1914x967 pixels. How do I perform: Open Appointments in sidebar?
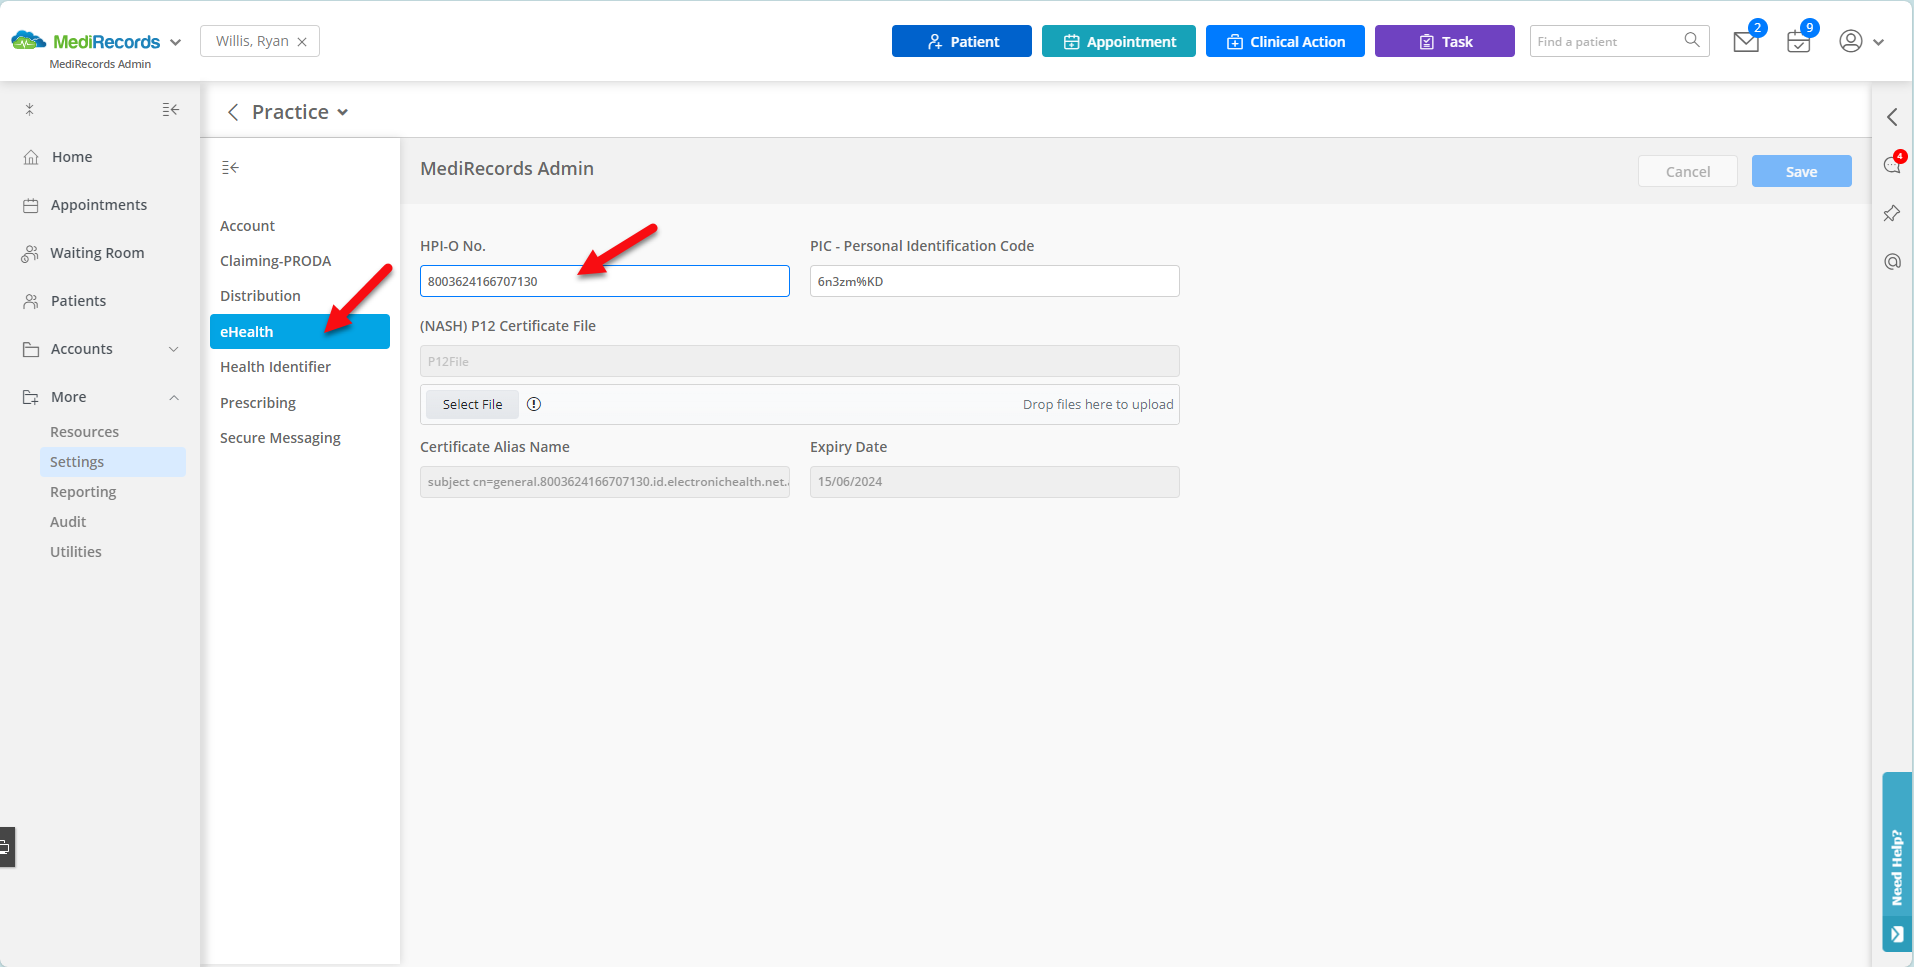[99, 205]
